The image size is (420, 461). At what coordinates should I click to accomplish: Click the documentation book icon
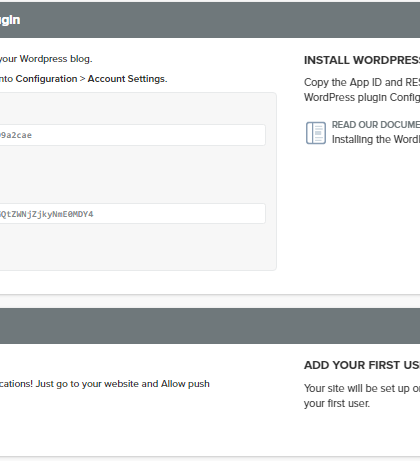click(x=316, y=133)
